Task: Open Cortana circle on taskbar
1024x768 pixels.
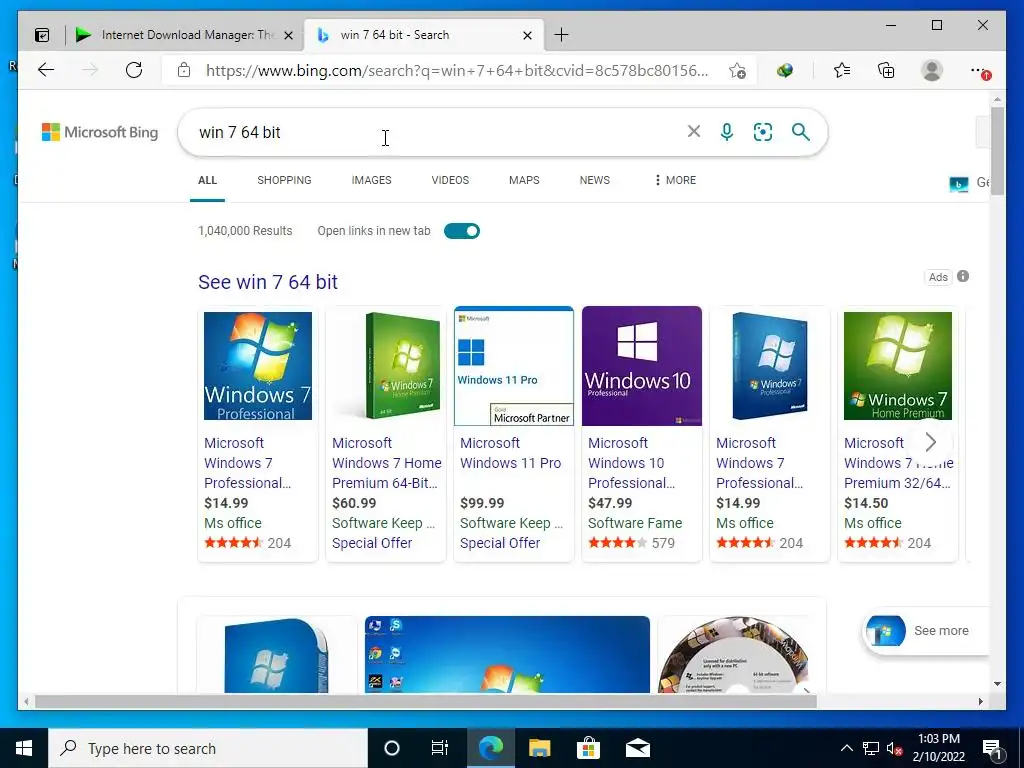Action: click(x=392, y=748)
